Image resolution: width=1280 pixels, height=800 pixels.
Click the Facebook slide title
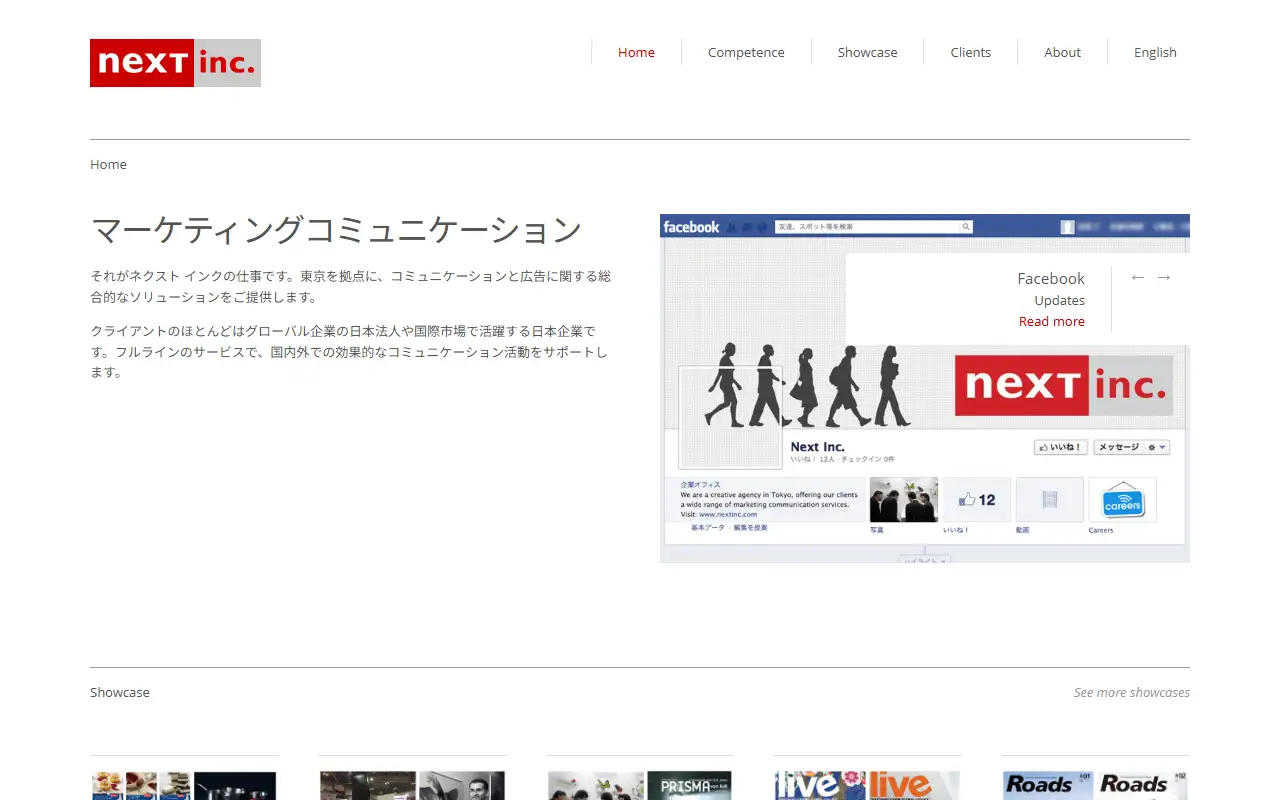(x=1050, y=278)
